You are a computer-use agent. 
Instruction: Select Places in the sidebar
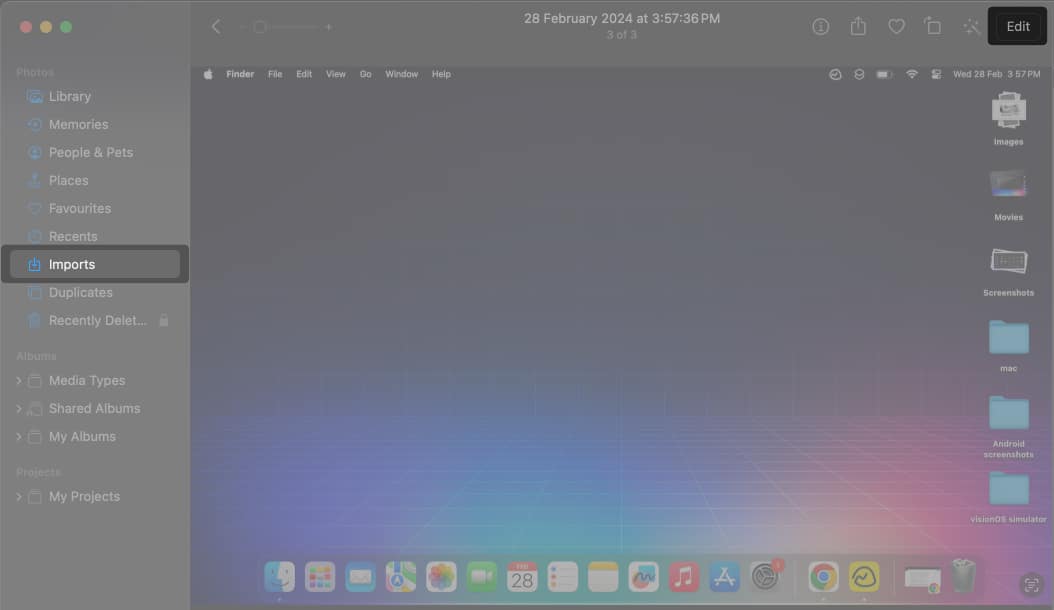click(95, 180)
